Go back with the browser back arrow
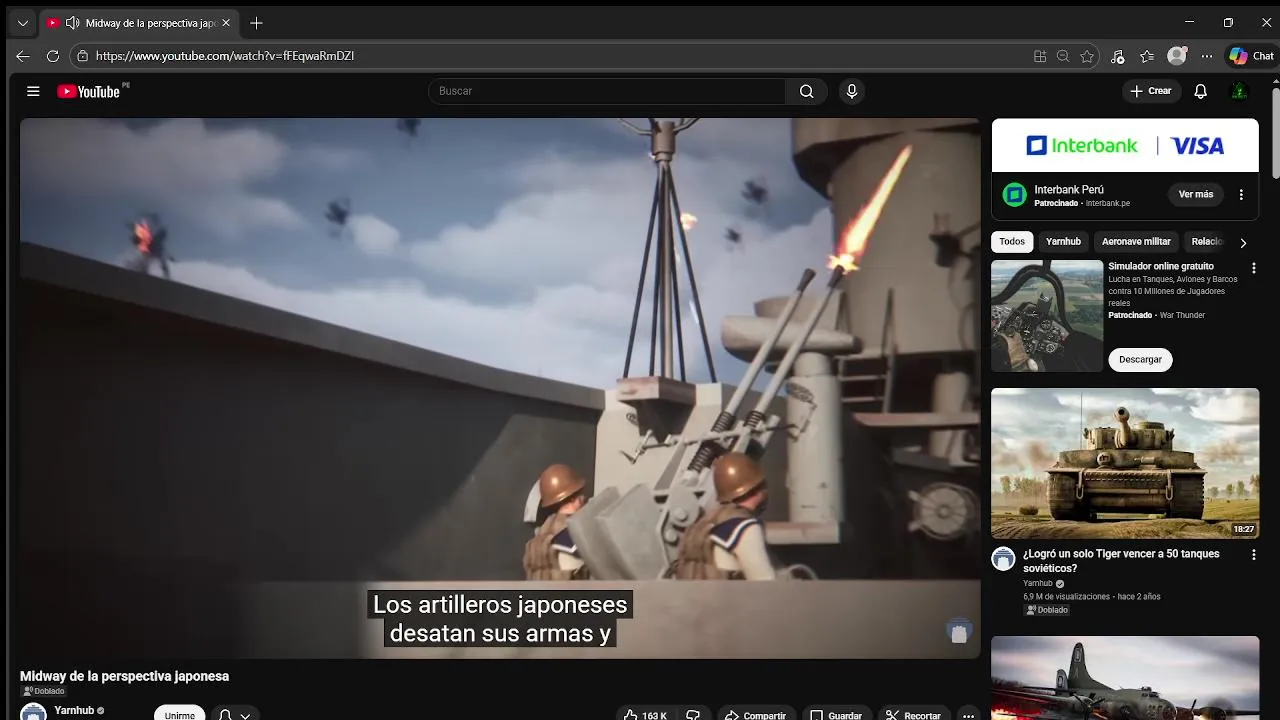 (23, 56)
